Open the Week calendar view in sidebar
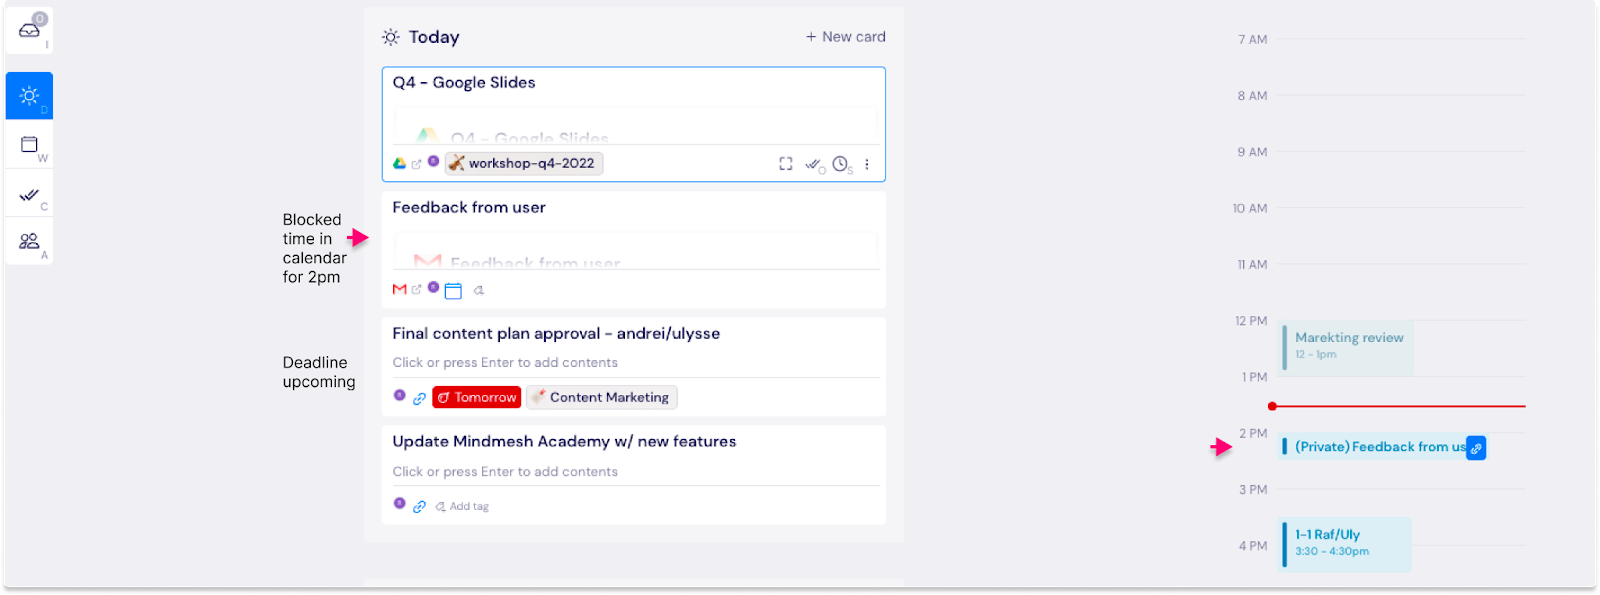The height and width of the screenshot is (595, 1600). pos(30,145)
